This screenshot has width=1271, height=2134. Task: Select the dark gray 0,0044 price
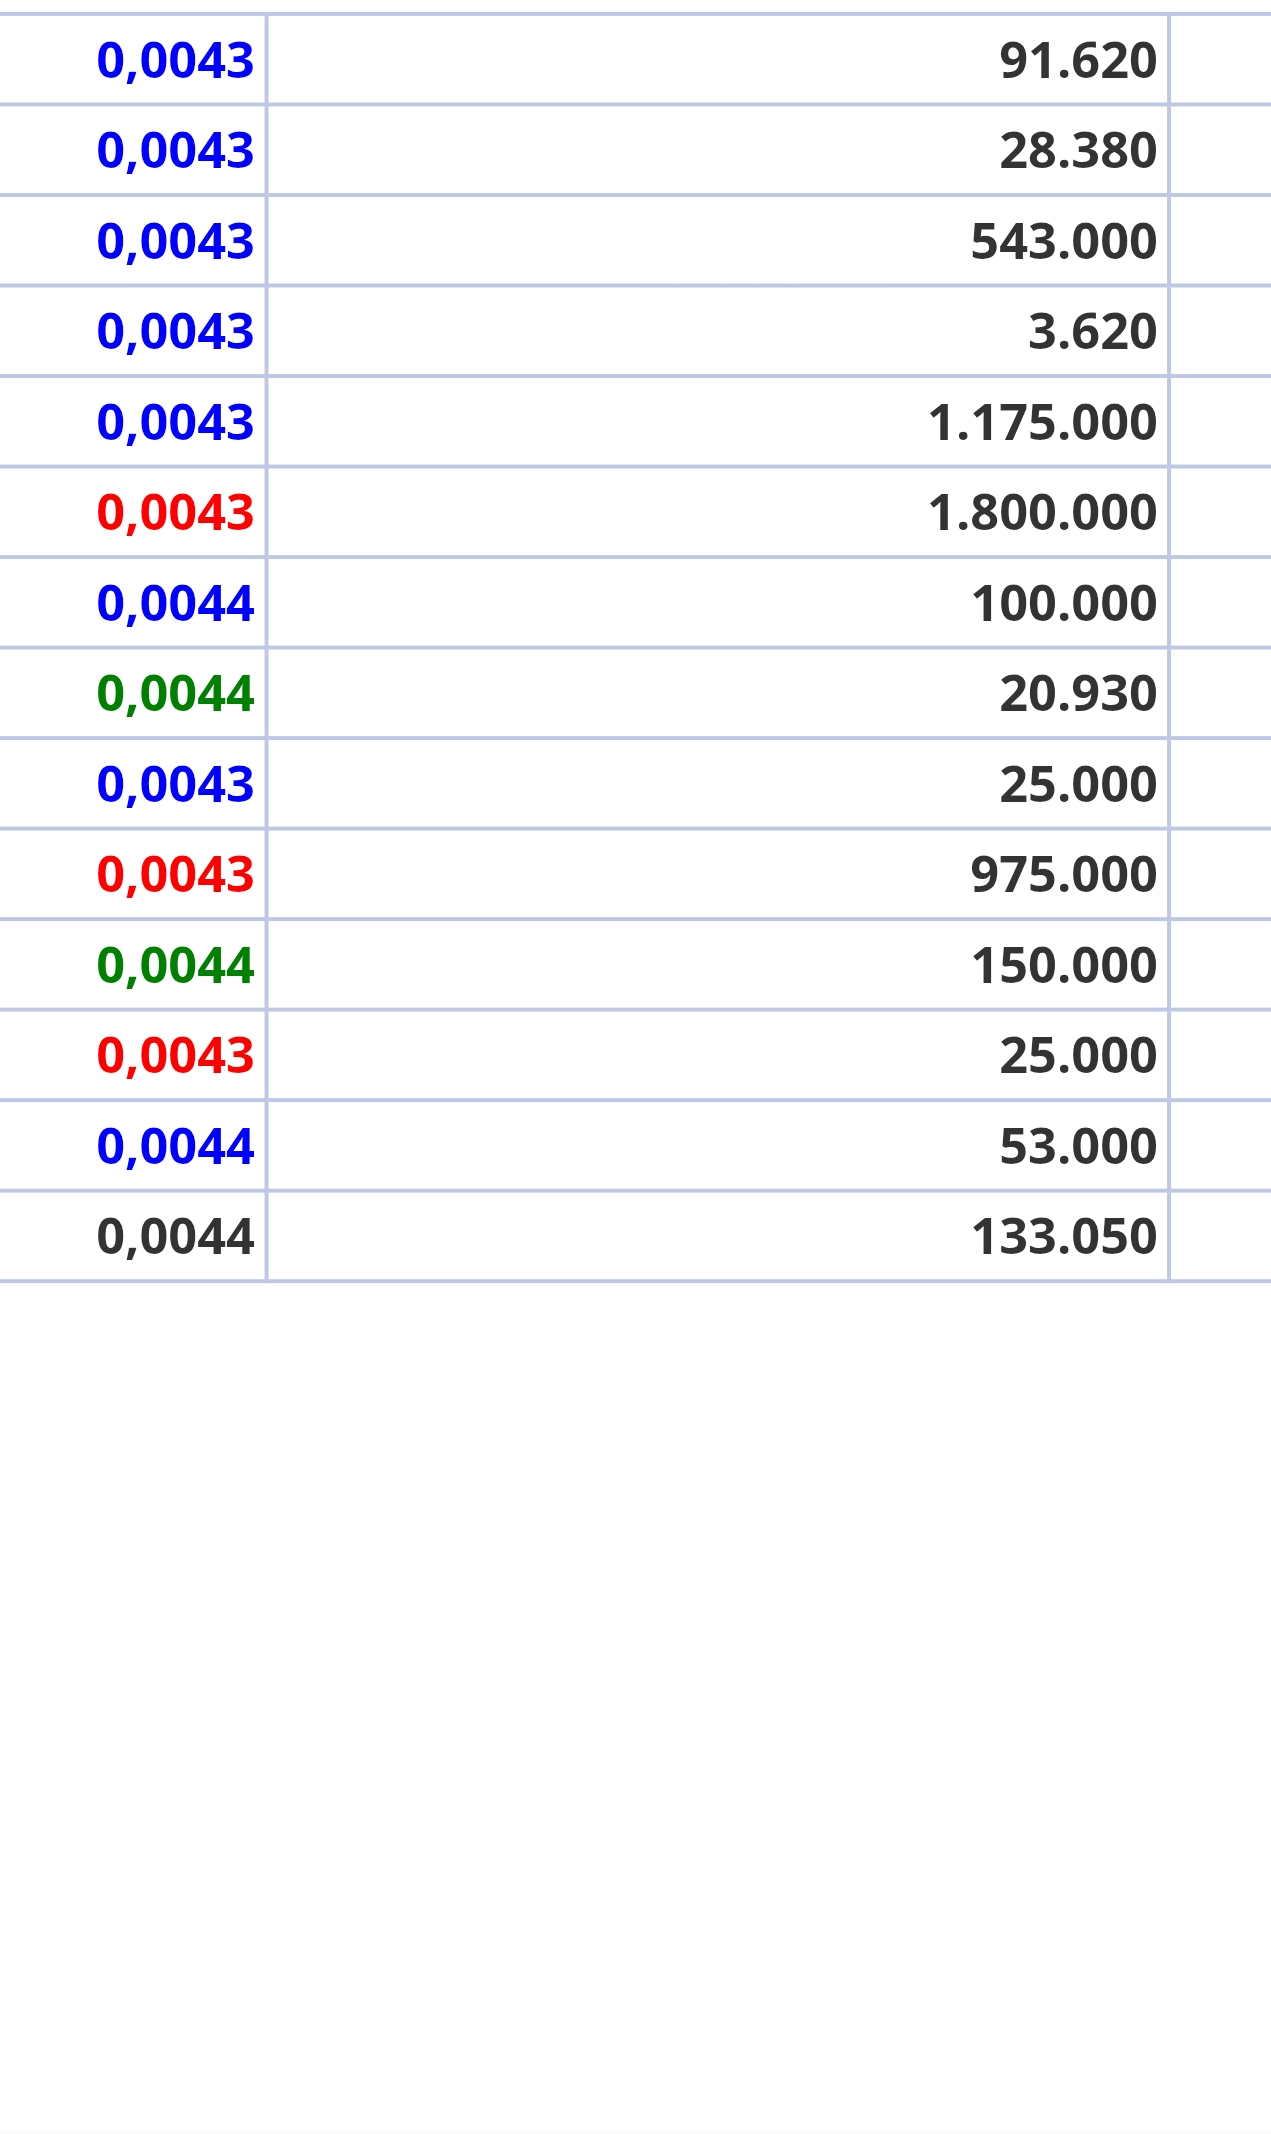(x=175, y=1237)
